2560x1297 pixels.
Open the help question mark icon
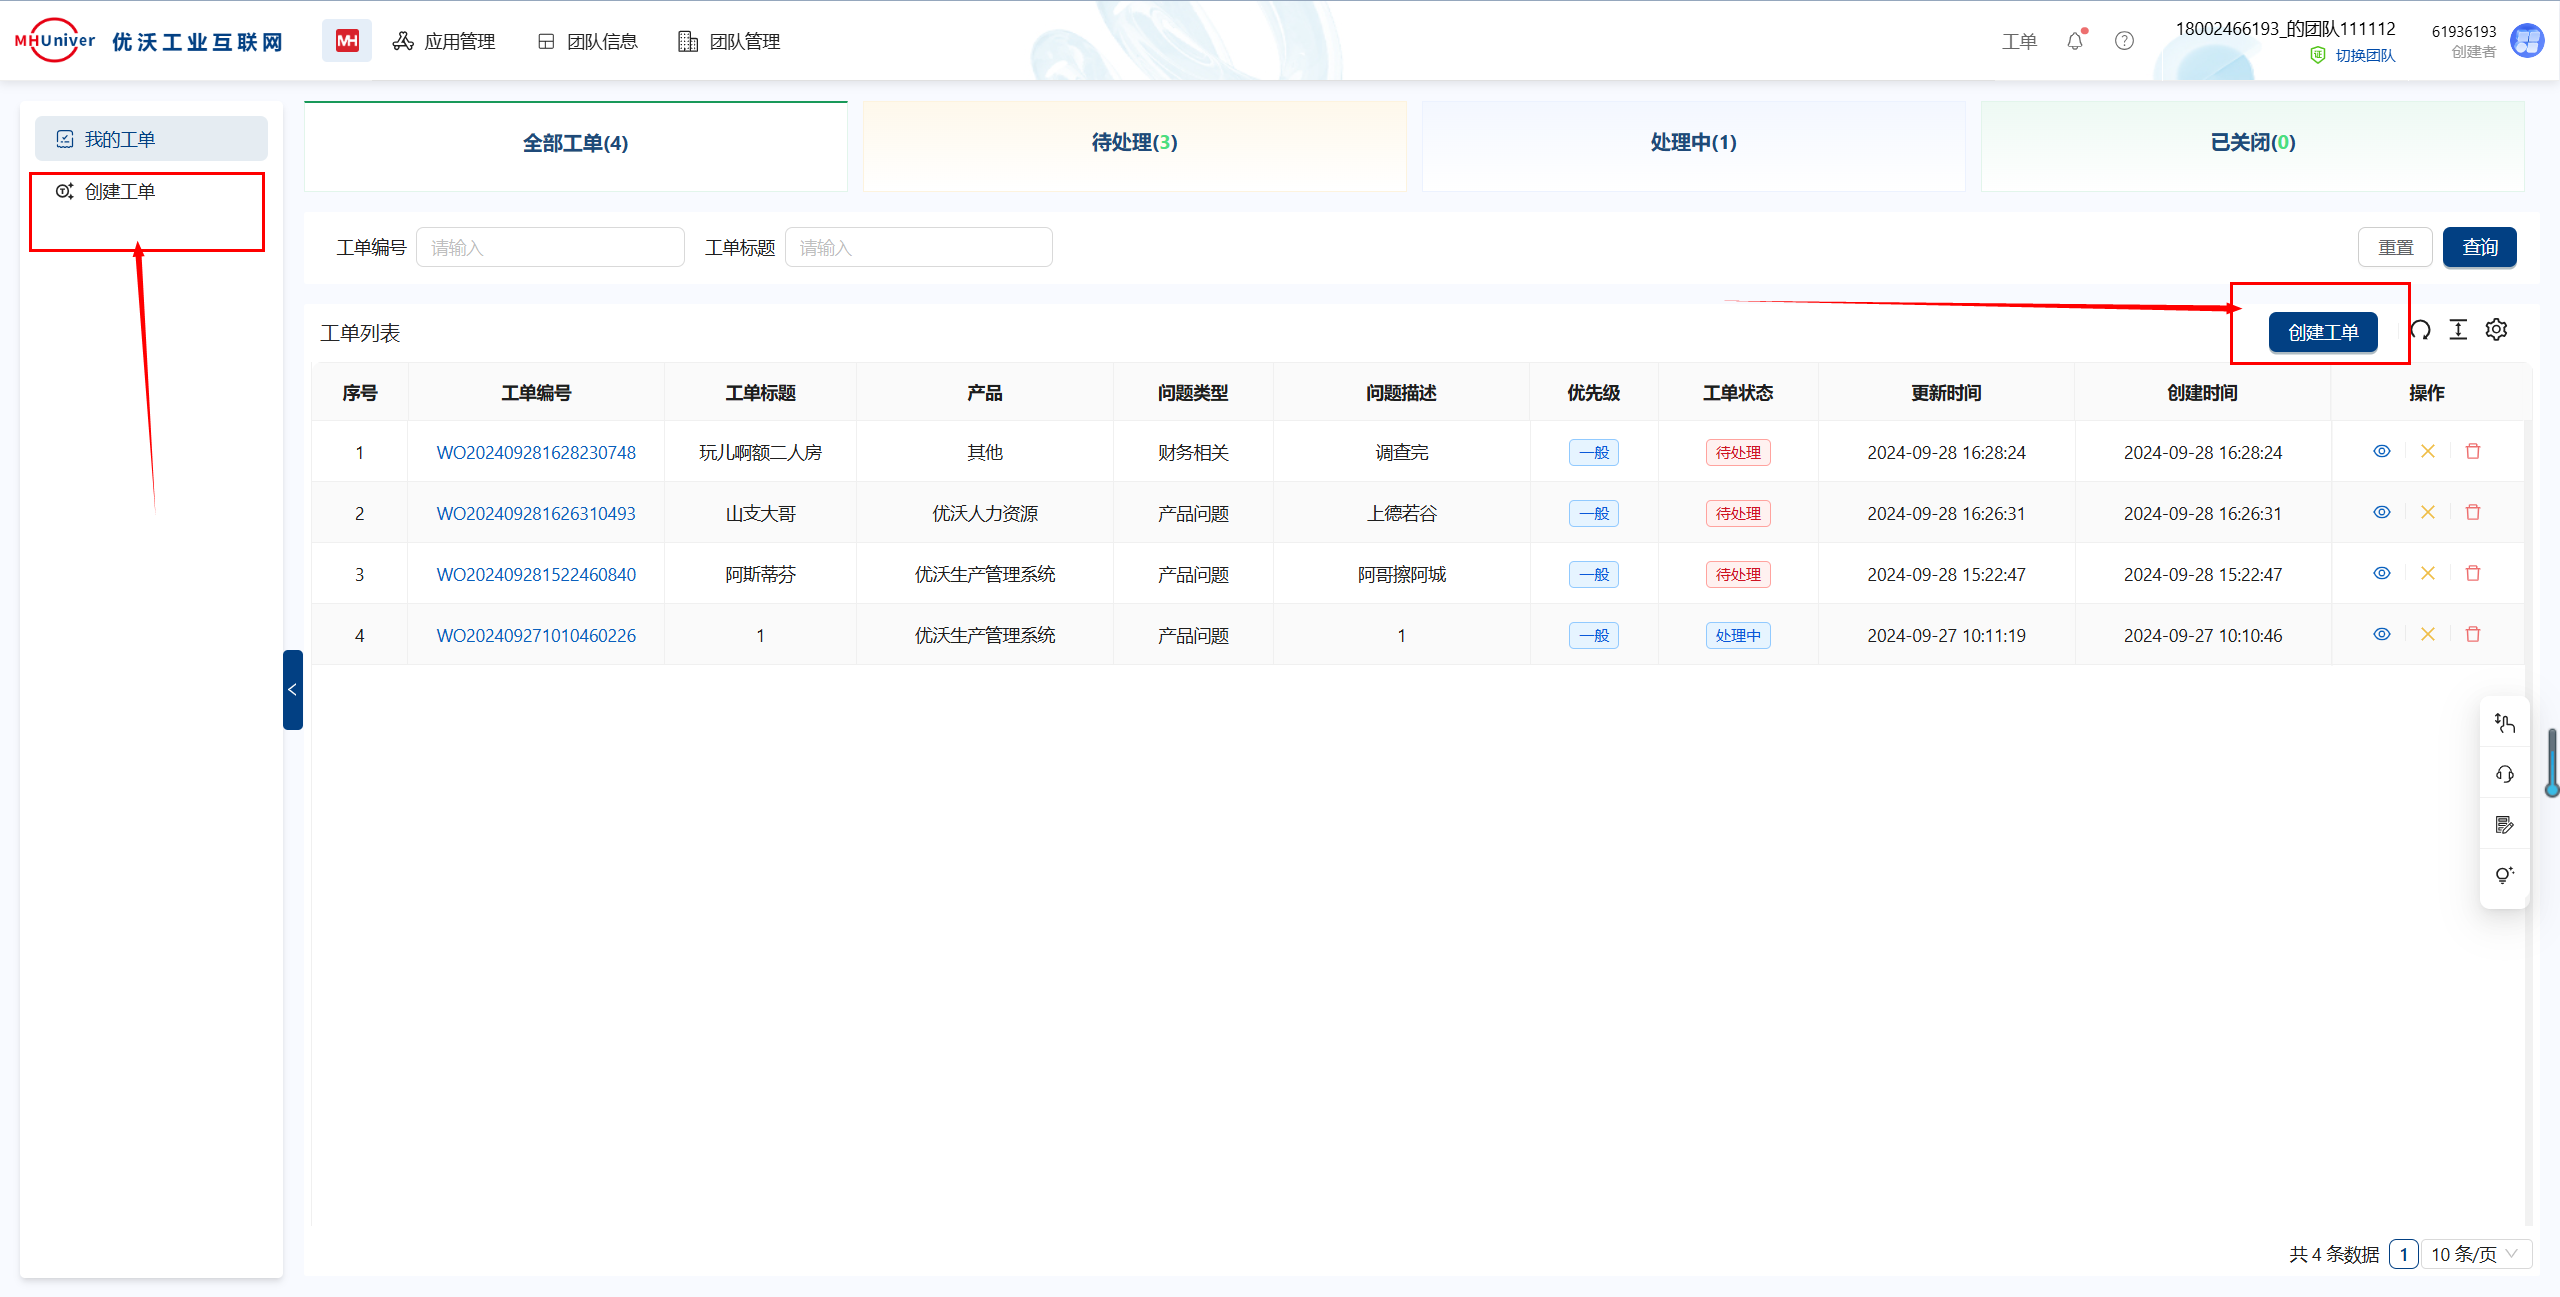[x=2124, y=41]
